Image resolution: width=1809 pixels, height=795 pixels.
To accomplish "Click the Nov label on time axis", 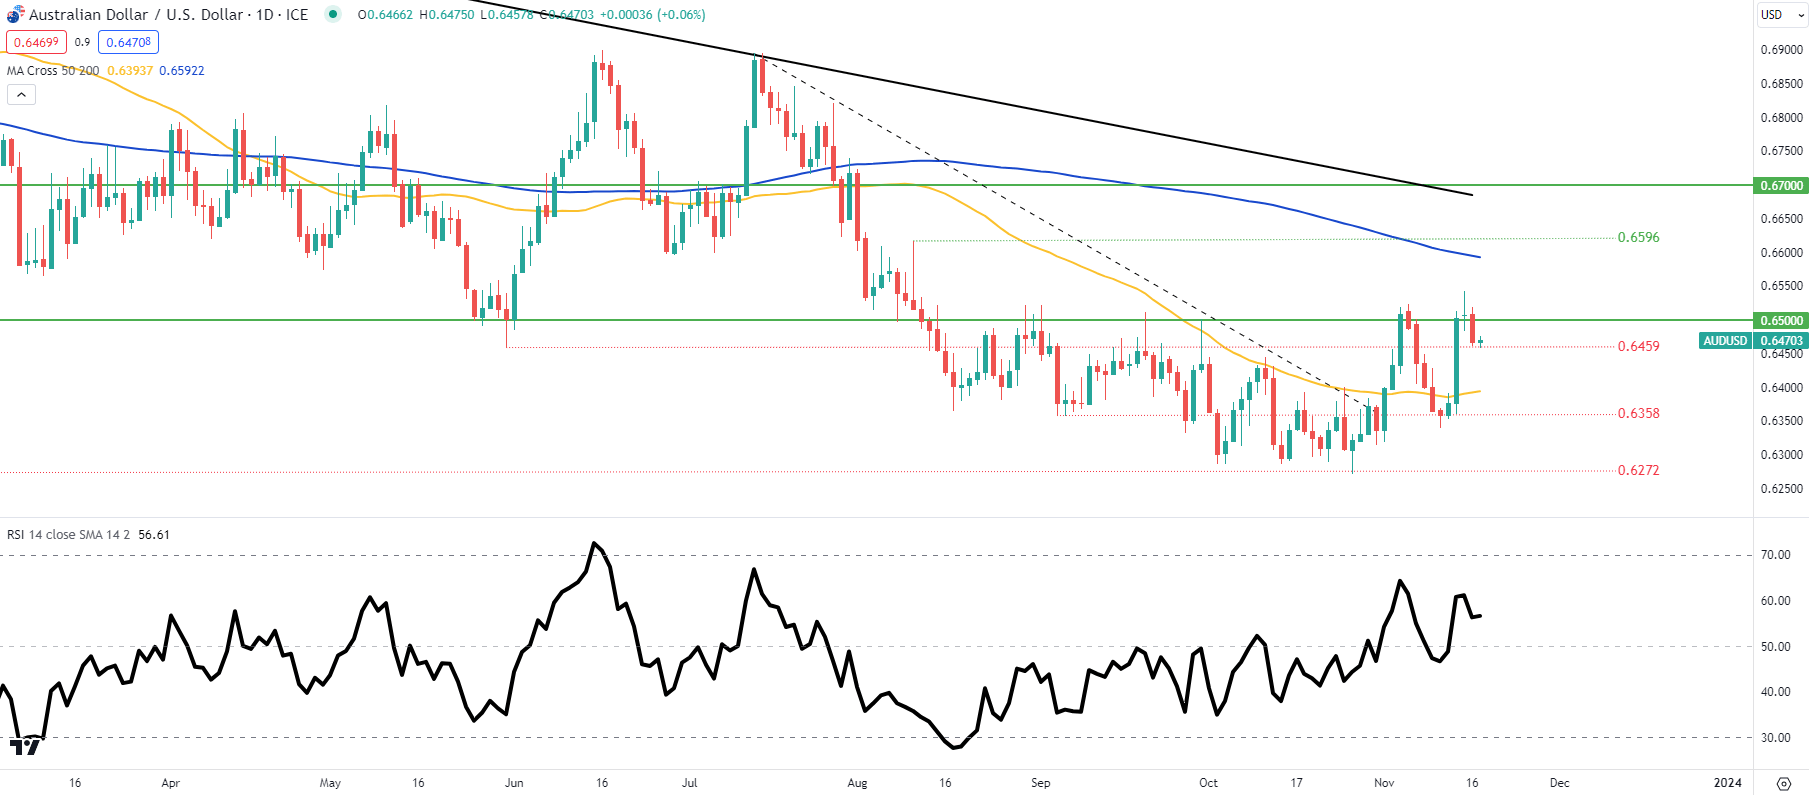I will pyautogui.click(x=1384, y=783).
